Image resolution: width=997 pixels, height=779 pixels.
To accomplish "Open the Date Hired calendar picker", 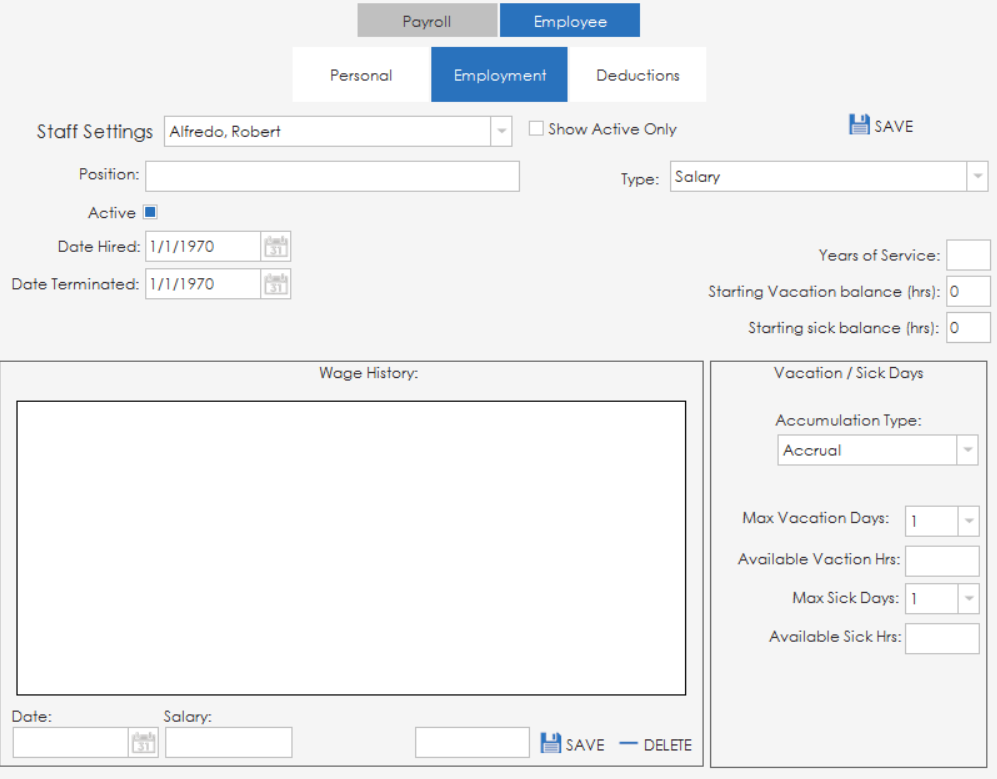I will pyautogui.click(x=276, y=246).
